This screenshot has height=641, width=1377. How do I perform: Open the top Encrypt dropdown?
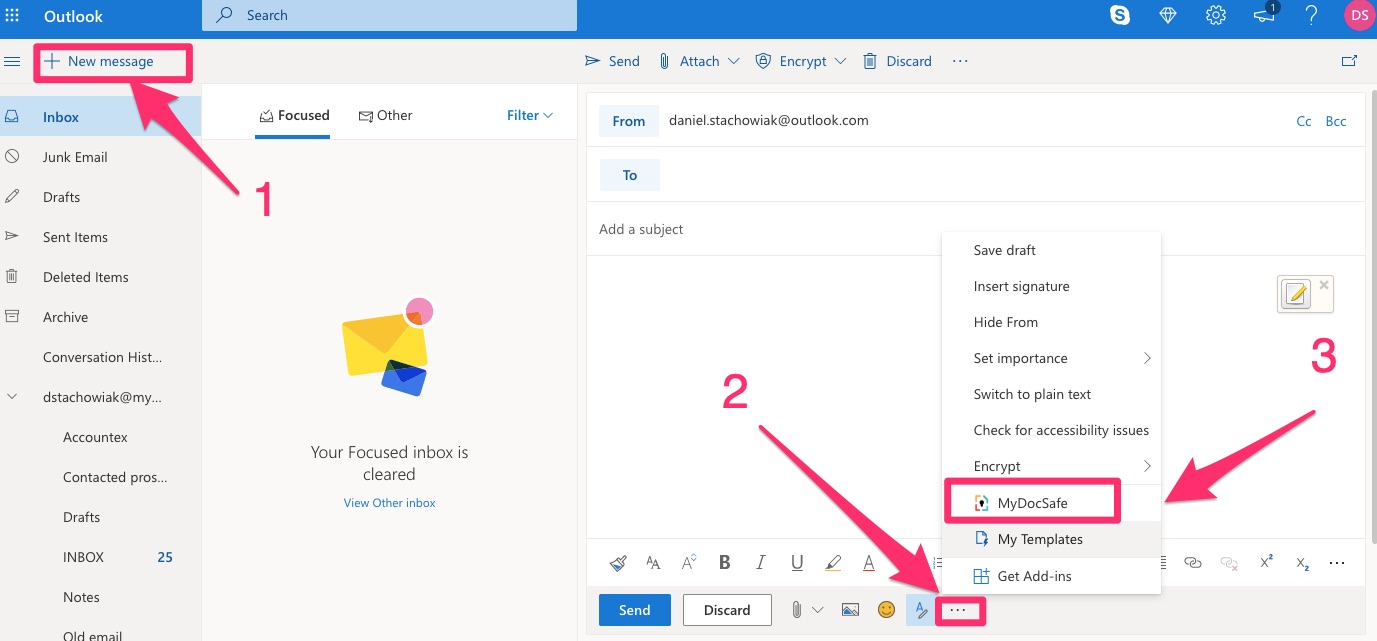click(801, 61)
